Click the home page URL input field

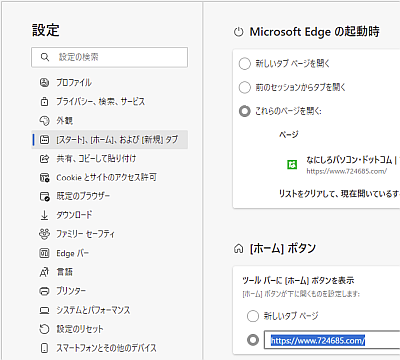click(332, 340)
